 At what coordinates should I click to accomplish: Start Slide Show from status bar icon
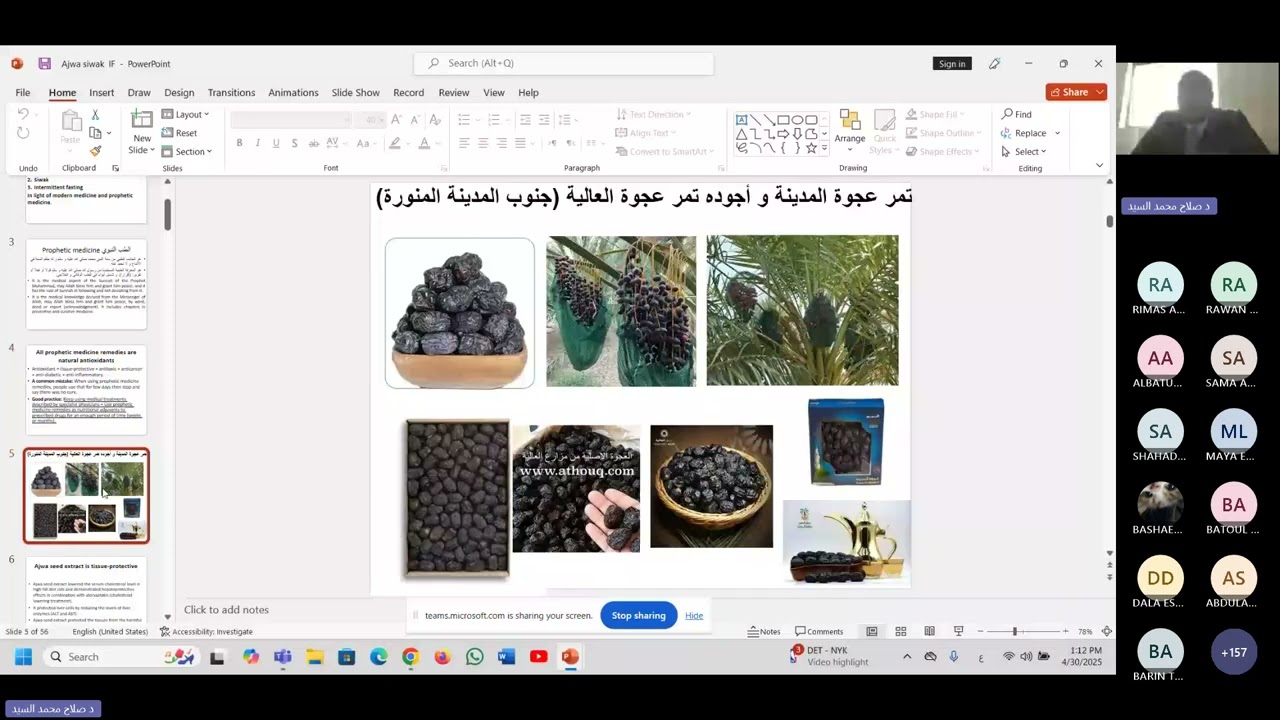[x=958, y=631]
